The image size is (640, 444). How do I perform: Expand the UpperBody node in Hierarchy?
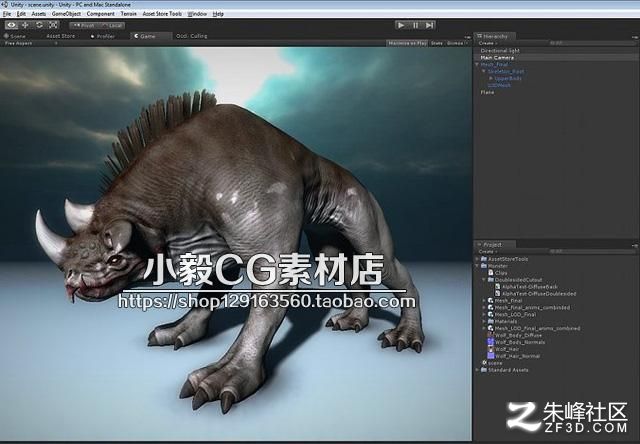(x=491, y=78)
